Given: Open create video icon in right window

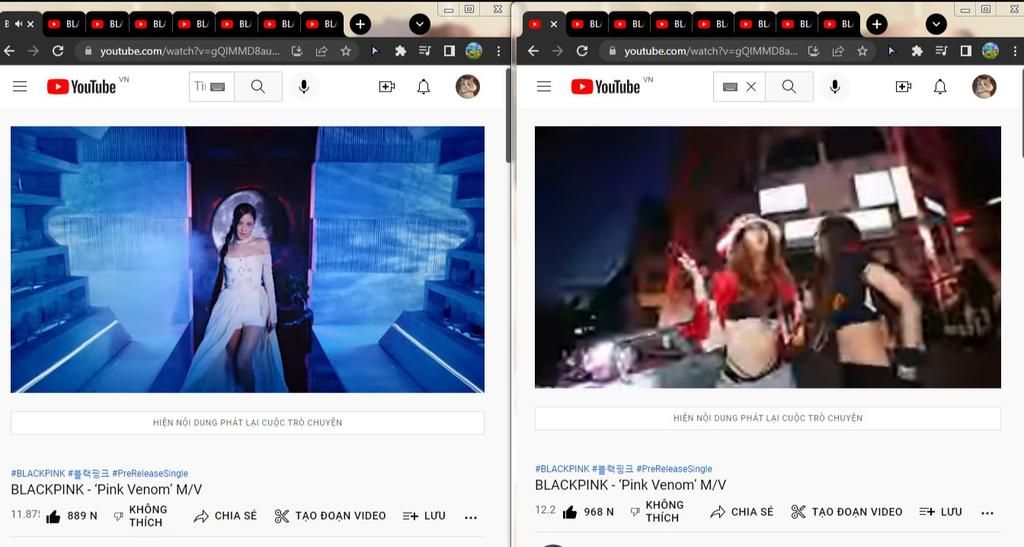Looking at the screenshot, I should 903,86.
